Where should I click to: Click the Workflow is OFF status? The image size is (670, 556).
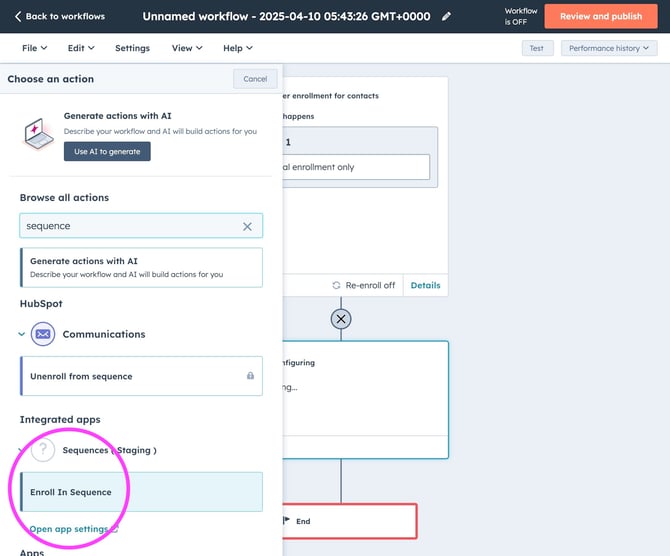[x=520, y=16]
